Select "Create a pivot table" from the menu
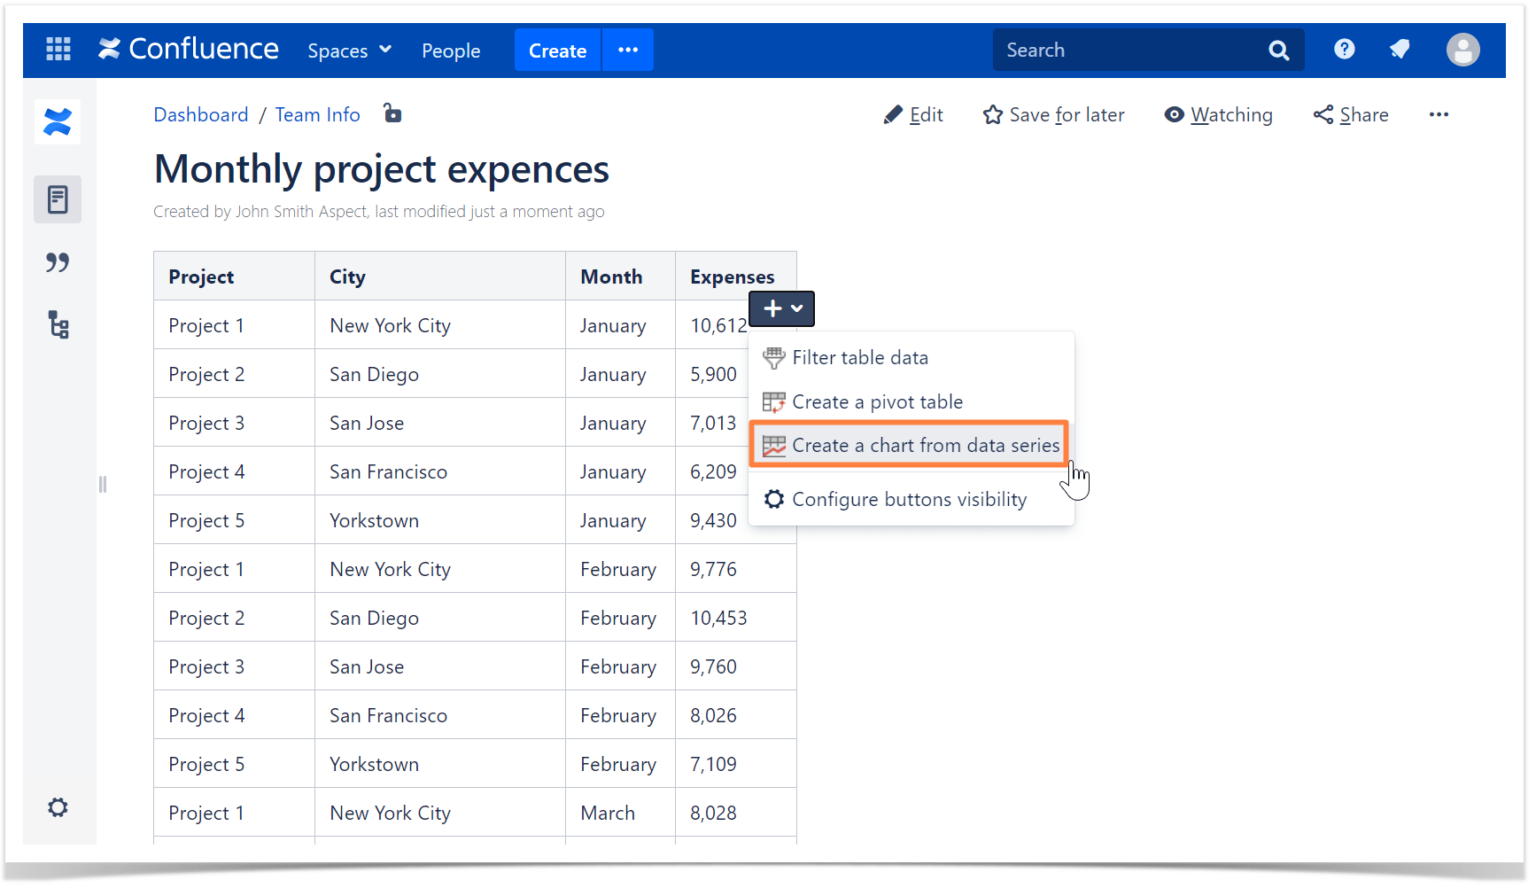 coord(876,401)
